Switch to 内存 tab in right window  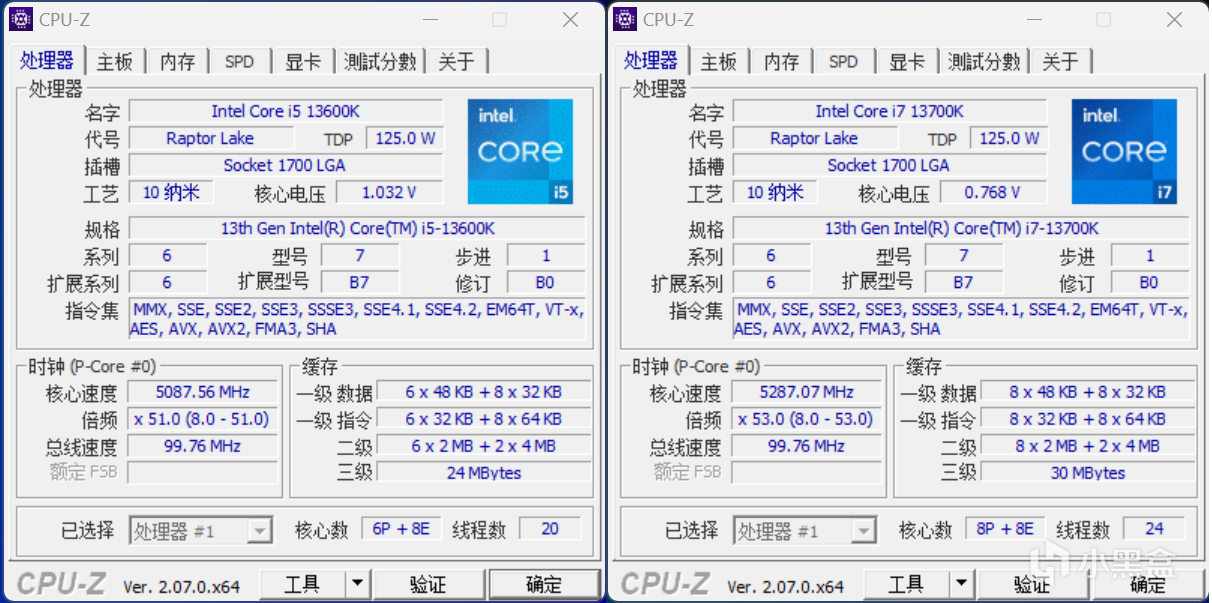781,62
